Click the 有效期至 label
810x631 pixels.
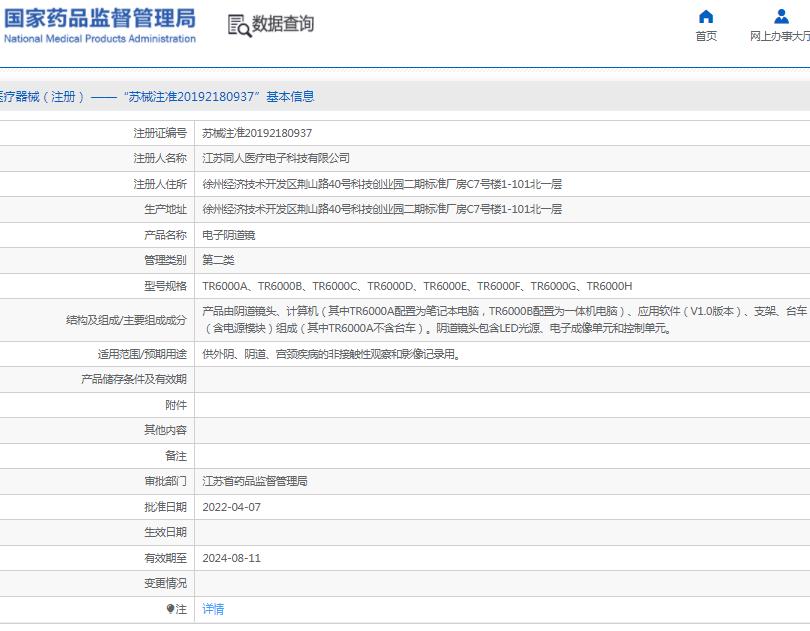pyautogui.click(x=165, y=558)
